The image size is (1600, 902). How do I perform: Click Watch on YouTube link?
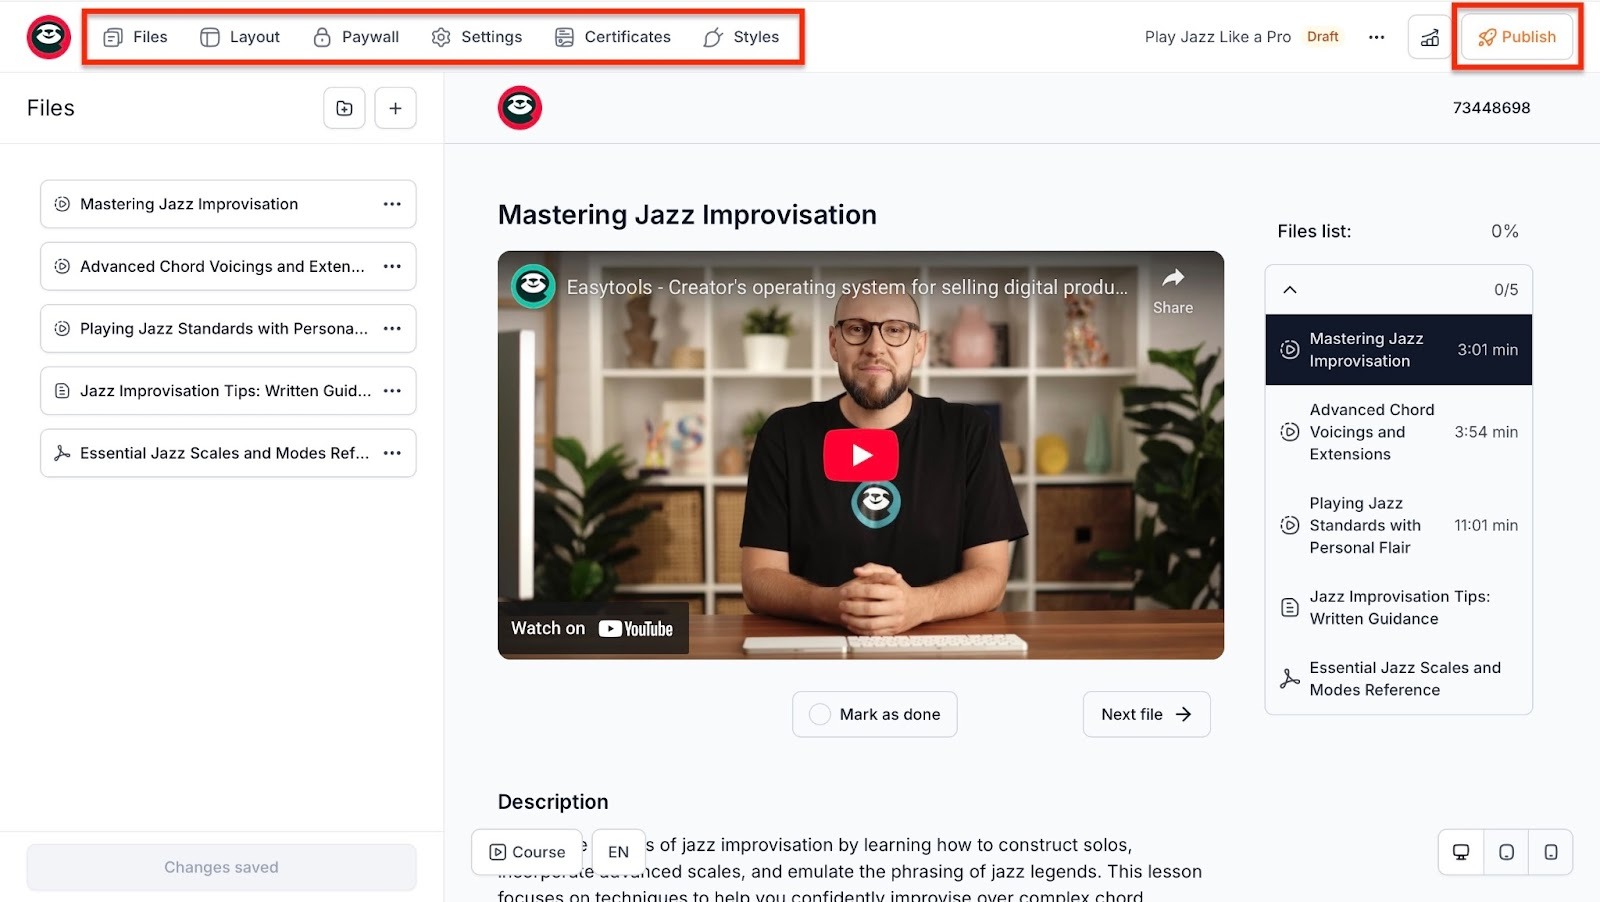pos(592,628)
